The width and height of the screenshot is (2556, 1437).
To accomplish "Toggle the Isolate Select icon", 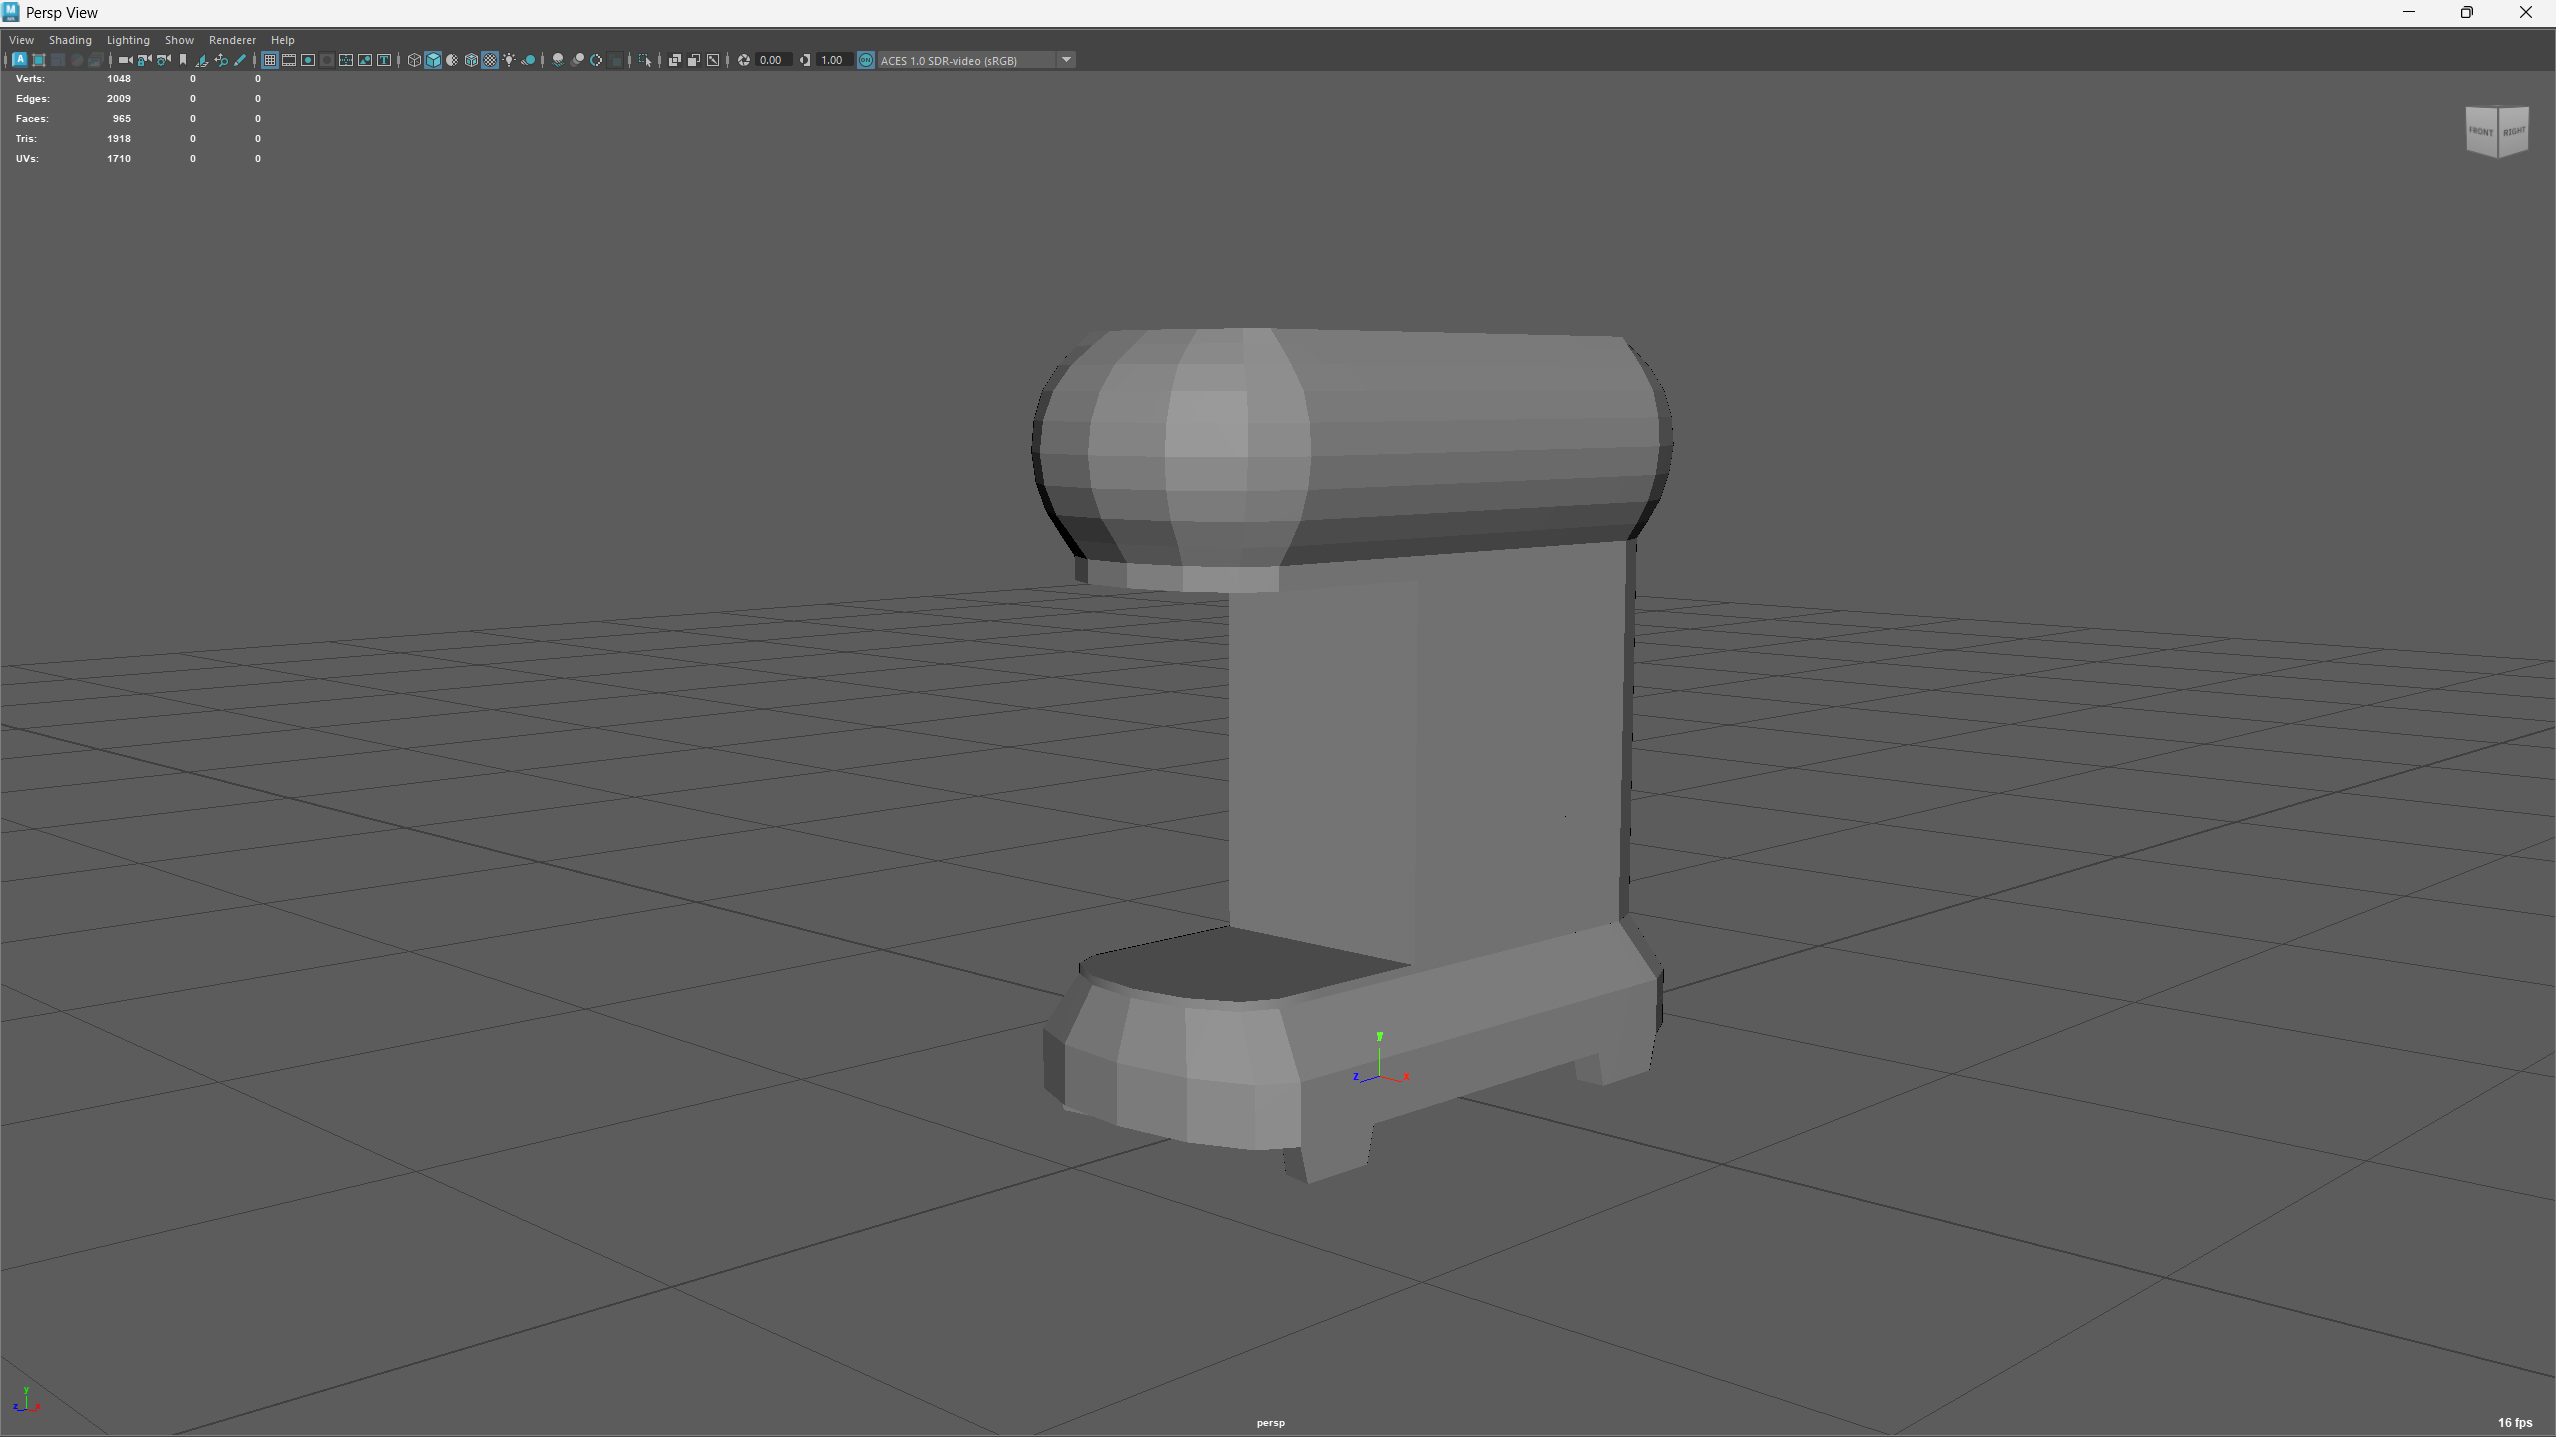I will [x=645, y=60].
